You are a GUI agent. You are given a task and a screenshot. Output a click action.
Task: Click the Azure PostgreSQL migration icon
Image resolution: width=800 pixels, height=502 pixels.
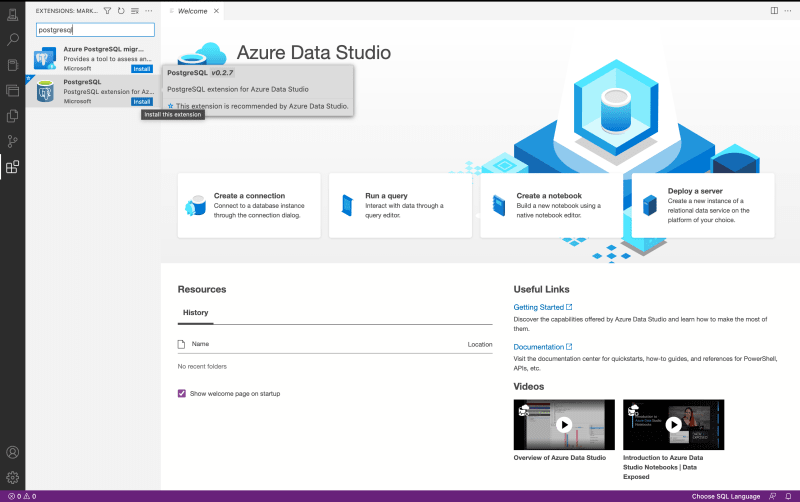click(45, 59)
